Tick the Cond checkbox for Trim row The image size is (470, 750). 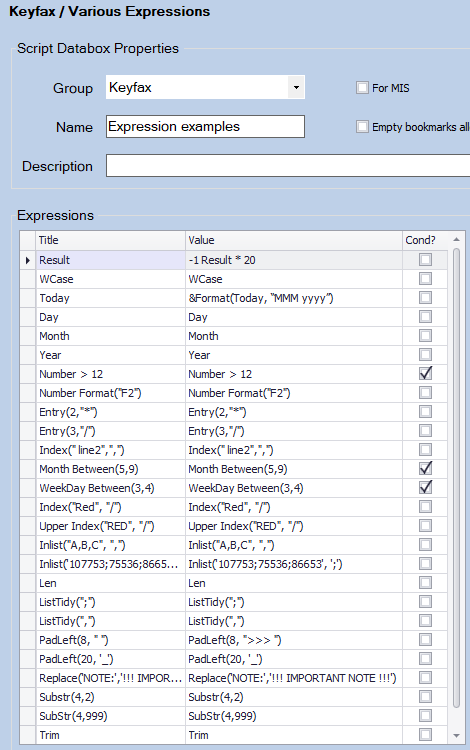[x=425, y=734]
